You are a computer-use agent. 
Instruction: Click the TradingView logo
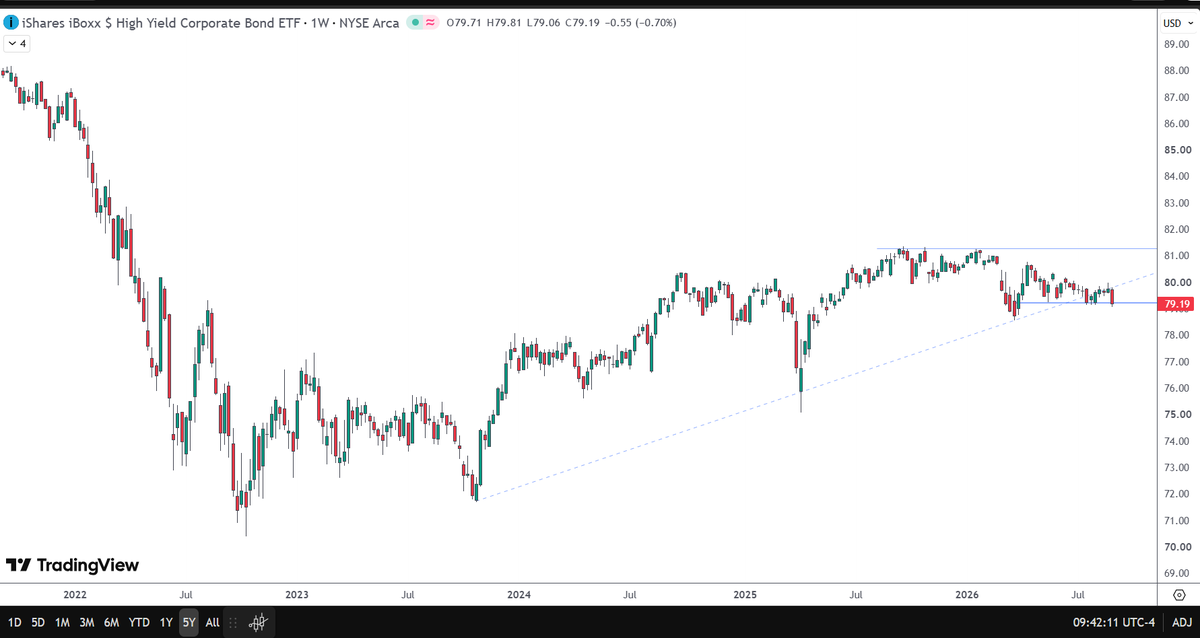pos(72,565)
